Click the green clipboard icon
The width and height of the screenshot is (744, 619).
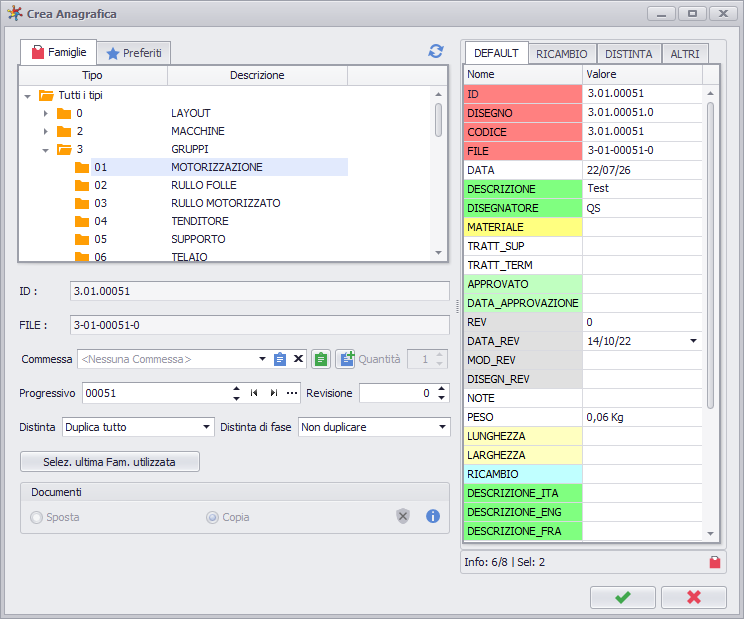321,359
